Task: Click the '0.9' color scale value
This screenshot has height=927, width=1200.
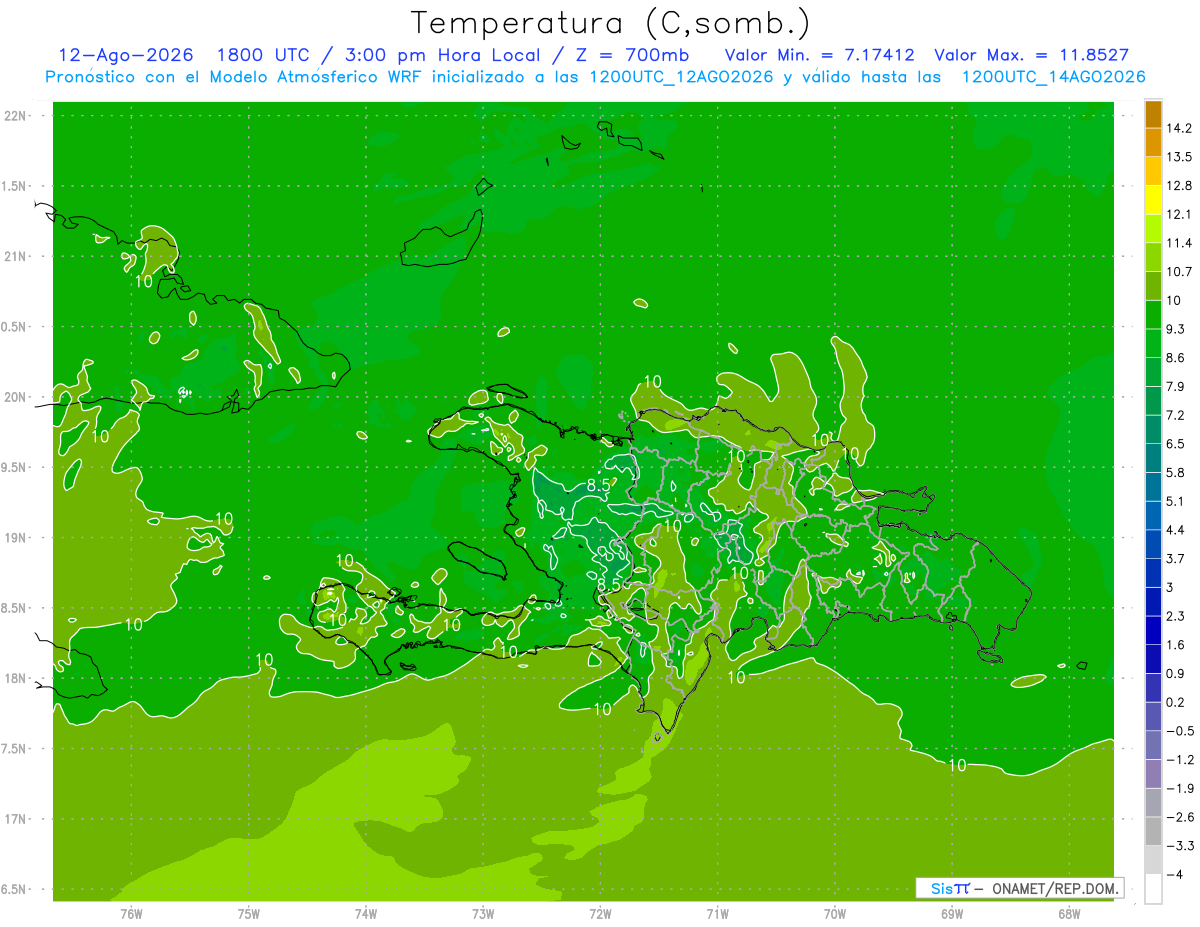Action: pos(1176,673)
